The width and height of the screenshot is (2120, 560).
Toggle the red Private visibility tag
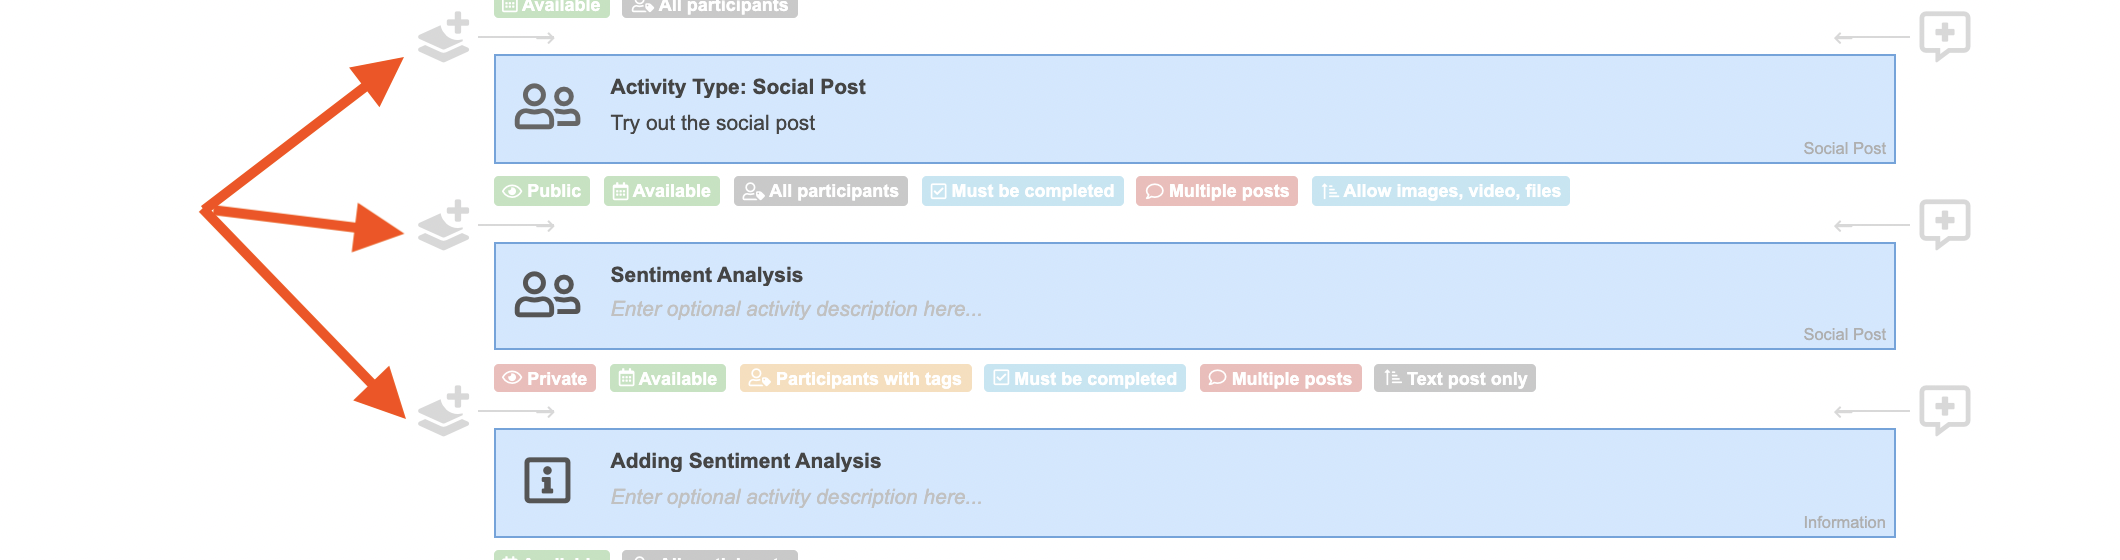pyautogui.click(x=545, y=379)
